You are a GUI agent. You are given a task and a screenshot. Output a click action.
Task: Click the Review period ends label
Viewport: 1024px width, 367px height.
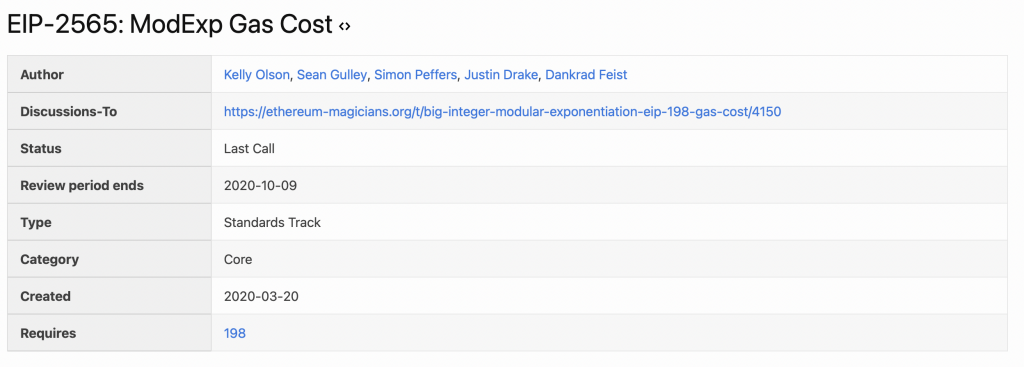(x=82, y=185)
